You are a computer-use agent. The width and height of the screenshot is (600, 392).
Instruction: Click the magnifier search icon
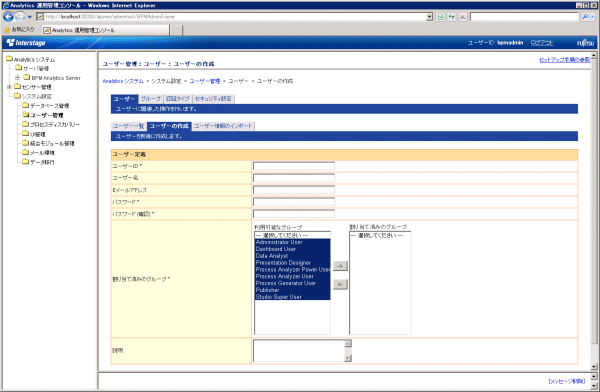(x=585, y=17)
